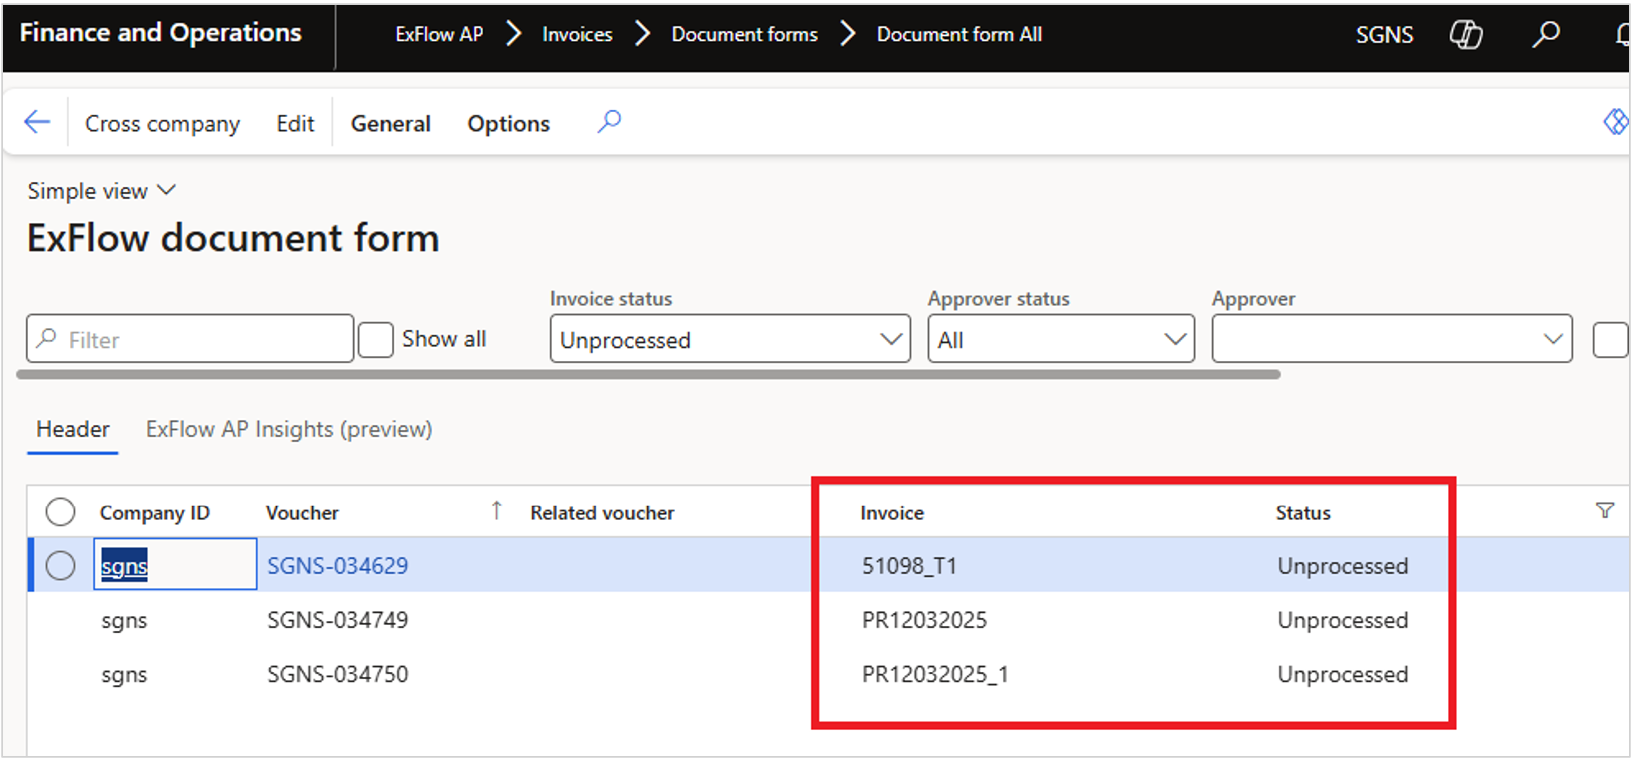This screenshot has width=1632, height=761.
Task: Click Unprocessed status in PR12032025 row
Action: click(x=1343, y=620)
